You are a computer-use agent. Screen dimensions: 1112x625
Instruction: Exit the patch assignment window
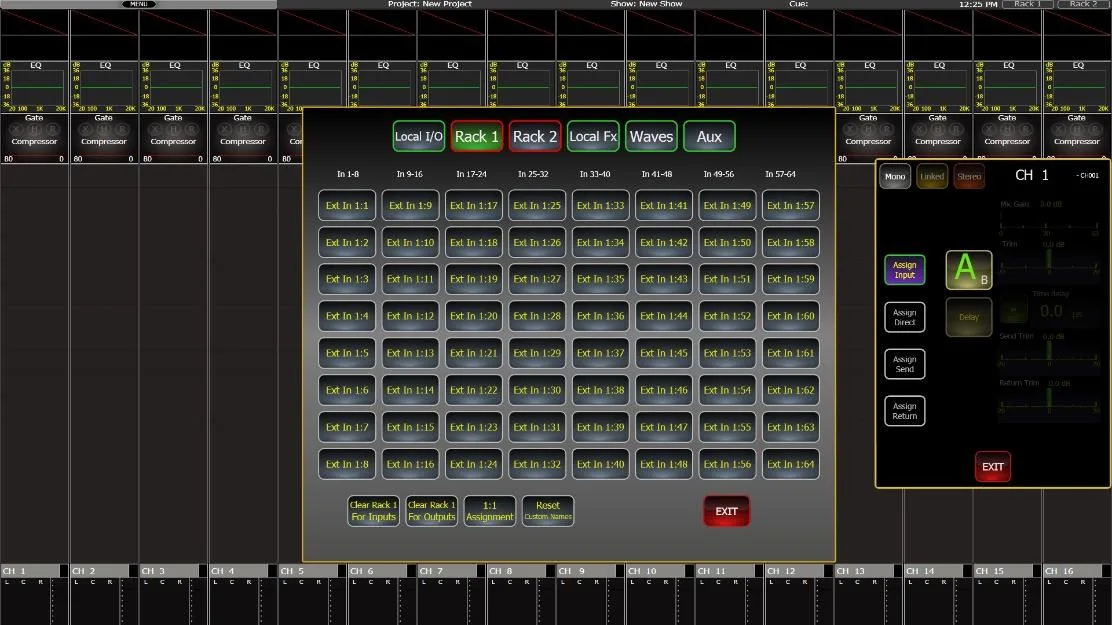tap(726, 511)
